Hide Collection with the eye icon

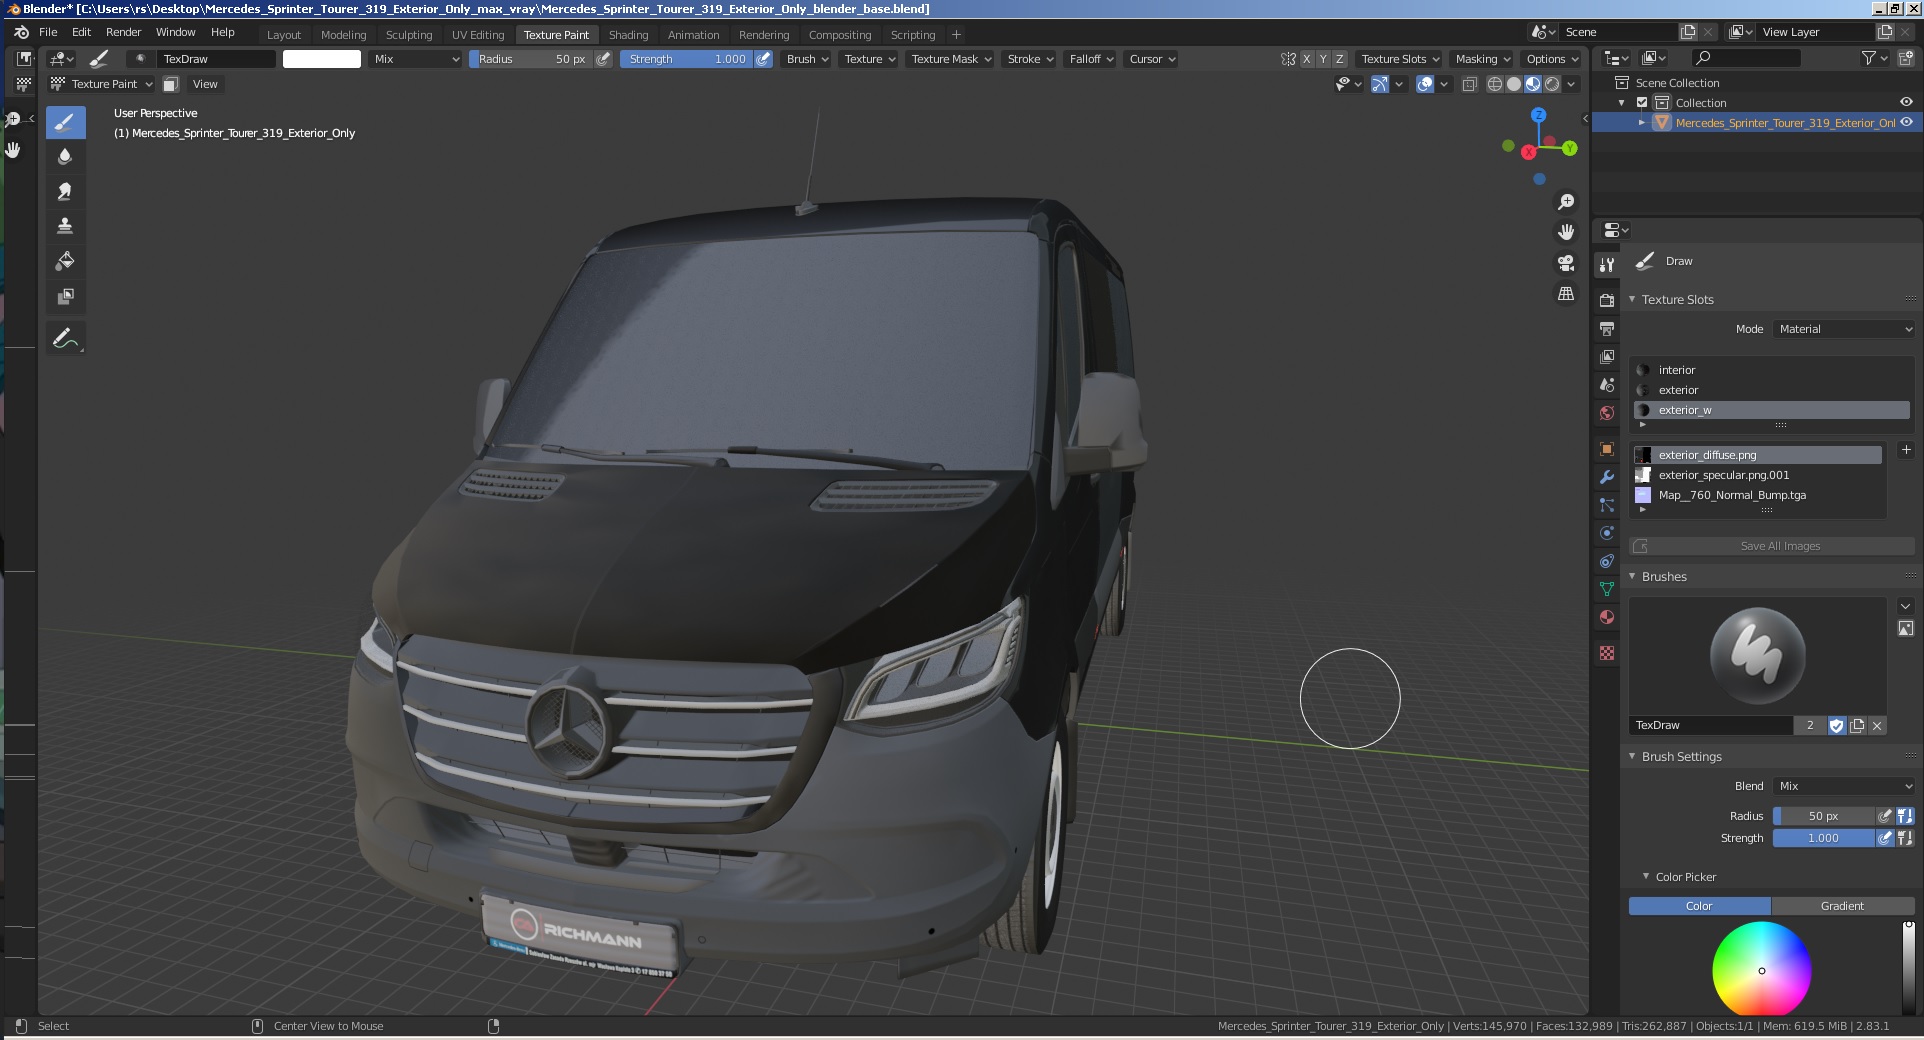tap(1906, 102)
